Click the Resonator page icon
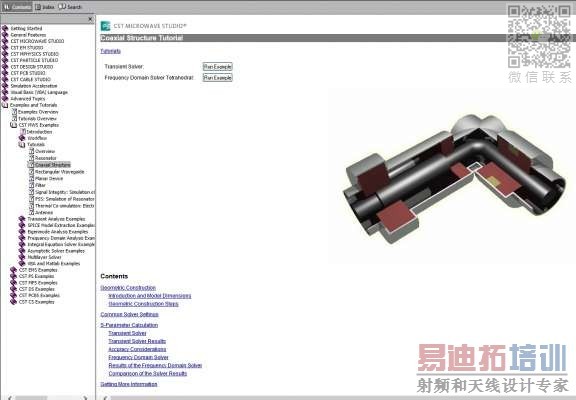The image size is (576, 400). coord(31,158)
